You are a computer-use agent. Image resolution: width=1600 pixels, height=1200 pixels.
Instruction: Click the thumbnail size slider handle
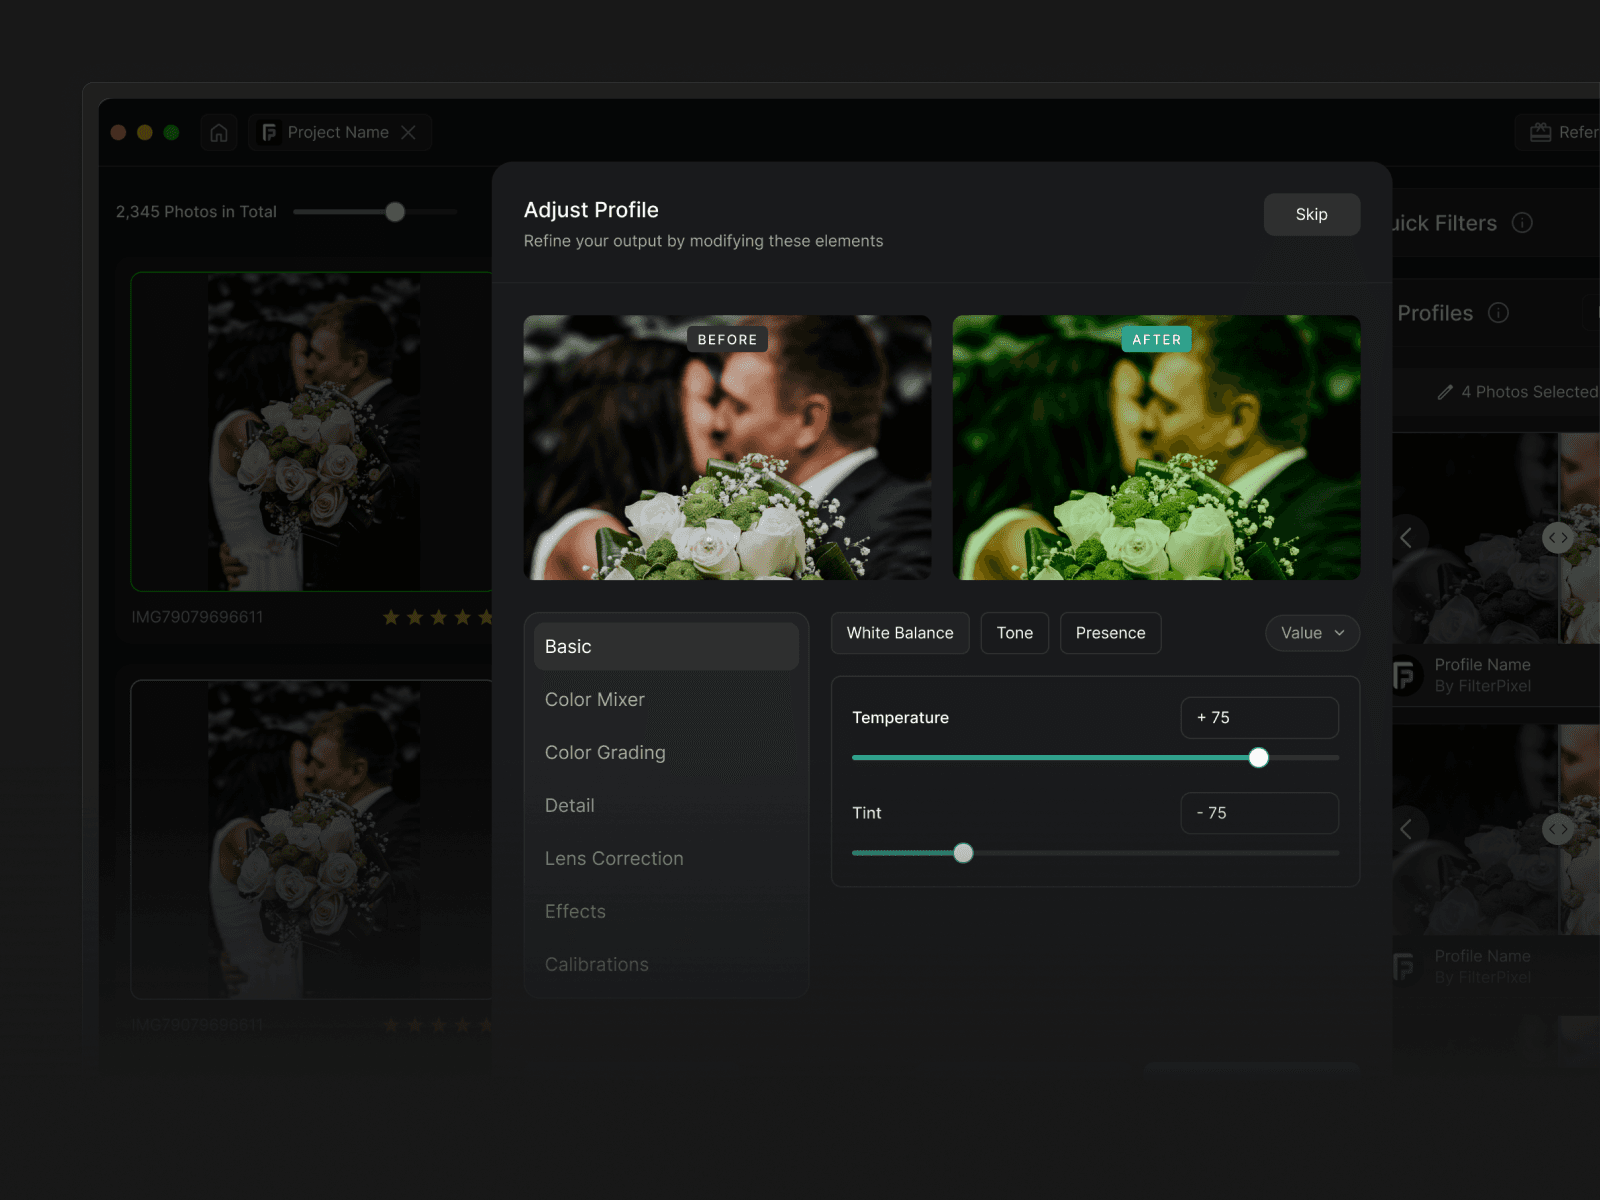[x=395, y=212]
